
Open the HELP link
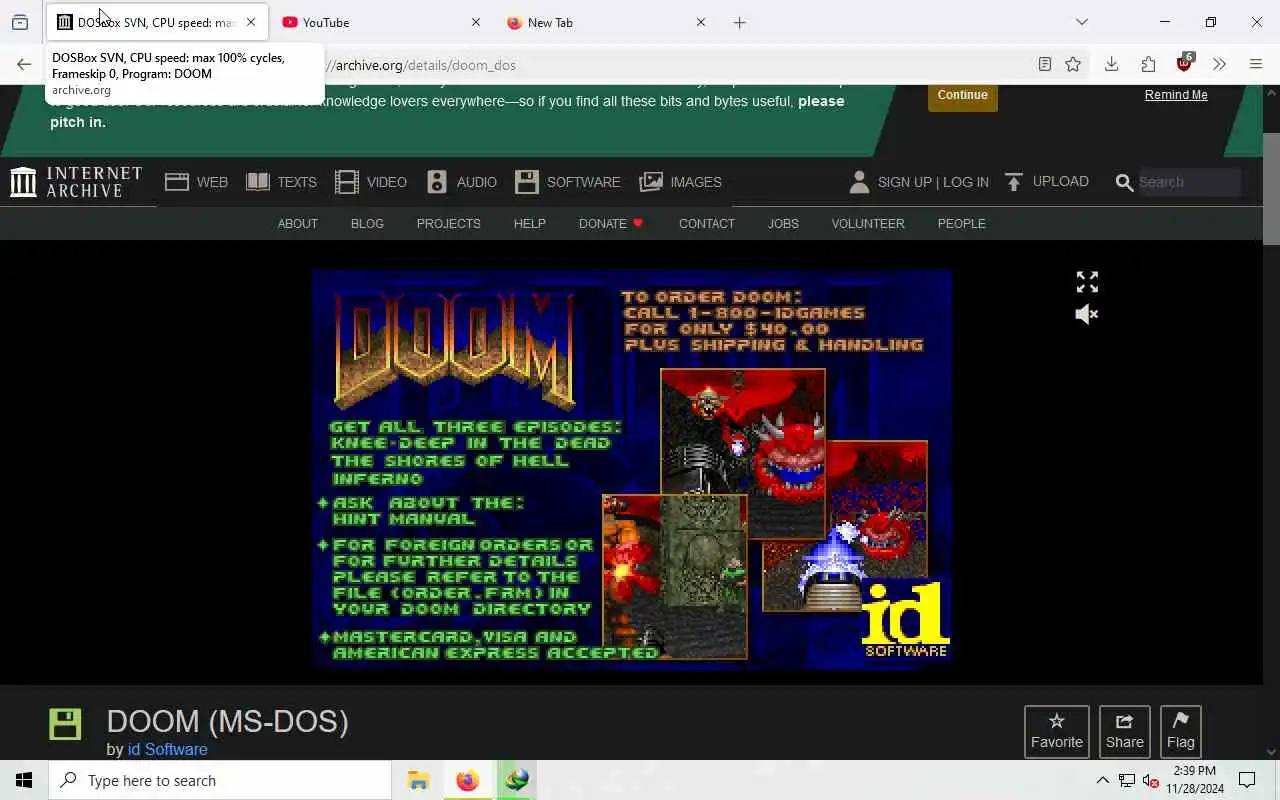530,223
